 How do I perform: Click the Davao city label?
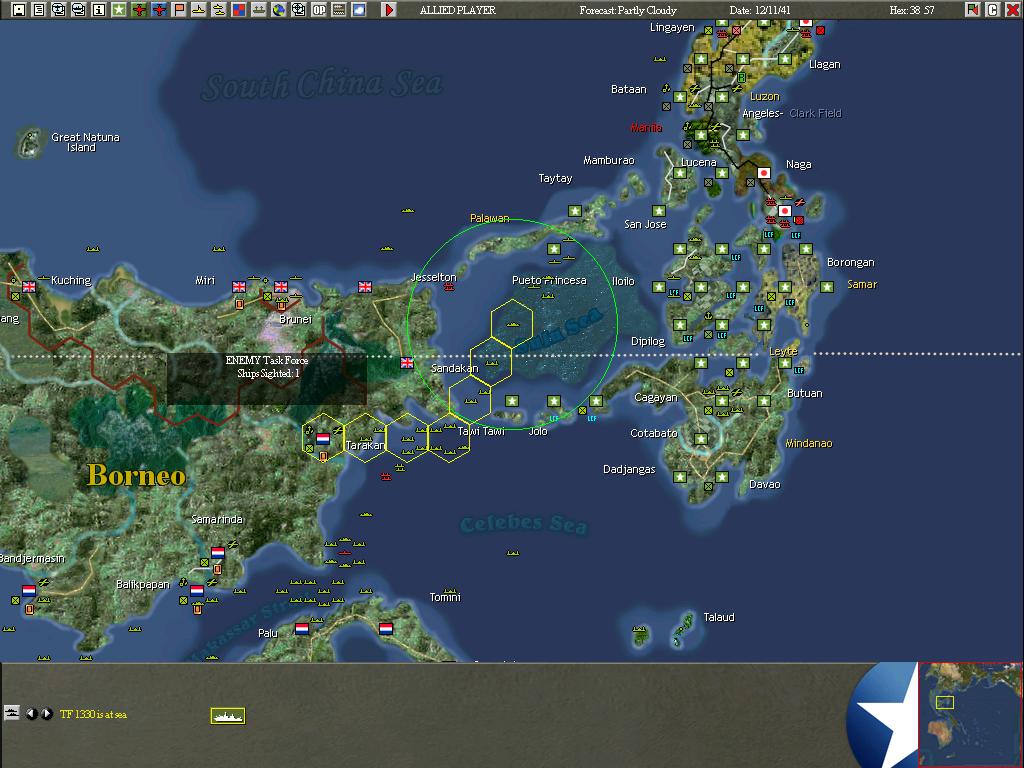coord(765,485)
